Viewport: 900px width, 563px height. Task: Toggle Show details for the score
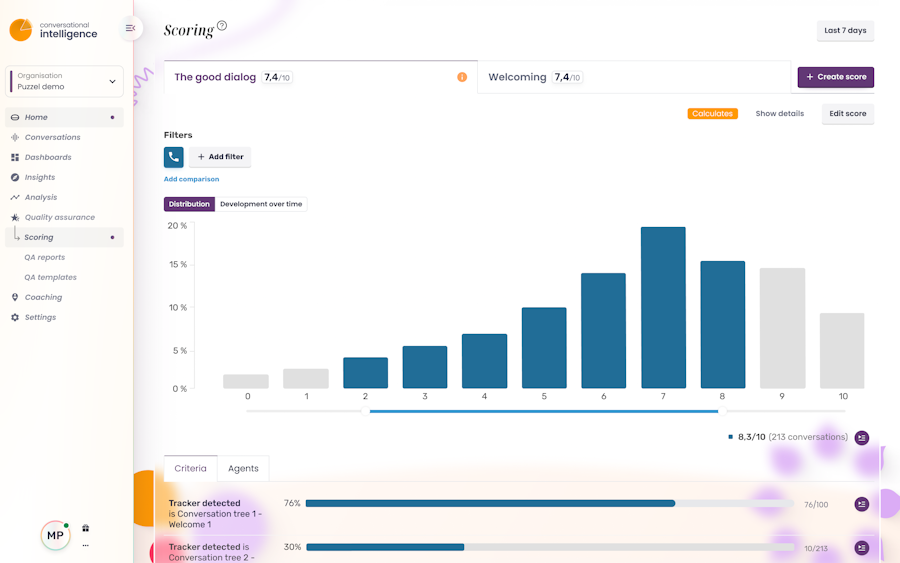coord(779,114)
